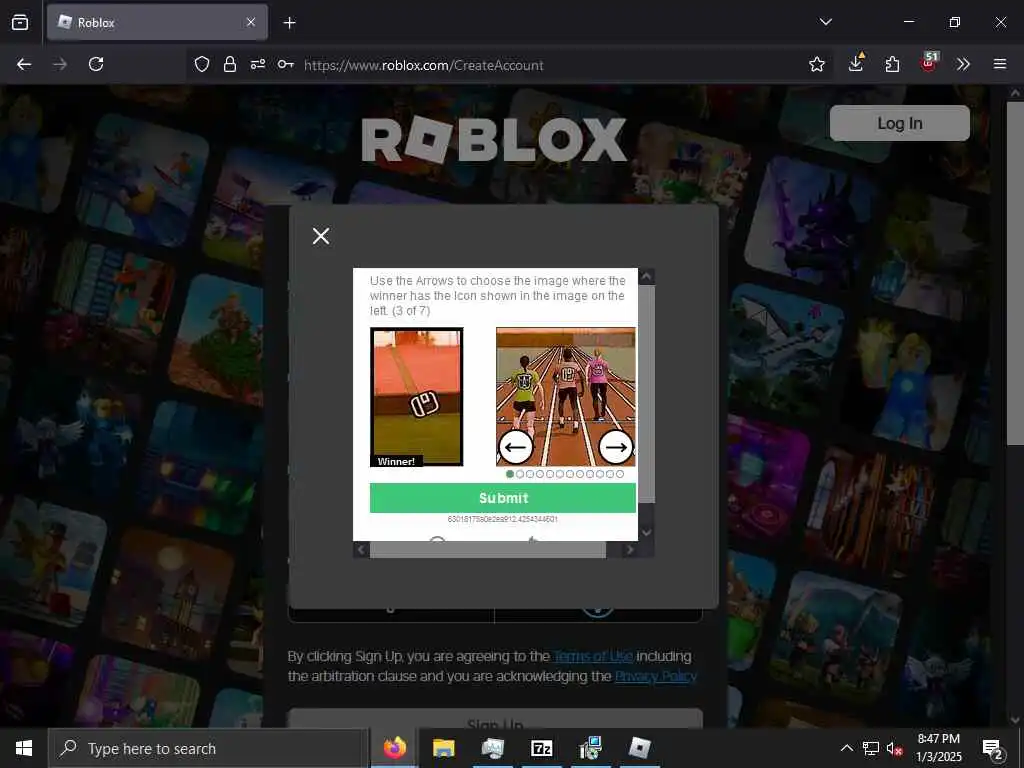Screen dimensions: 1024x768
Task: Open File Explorer from the taskbar
Action: pyautogui.click(x=443, y=748)
